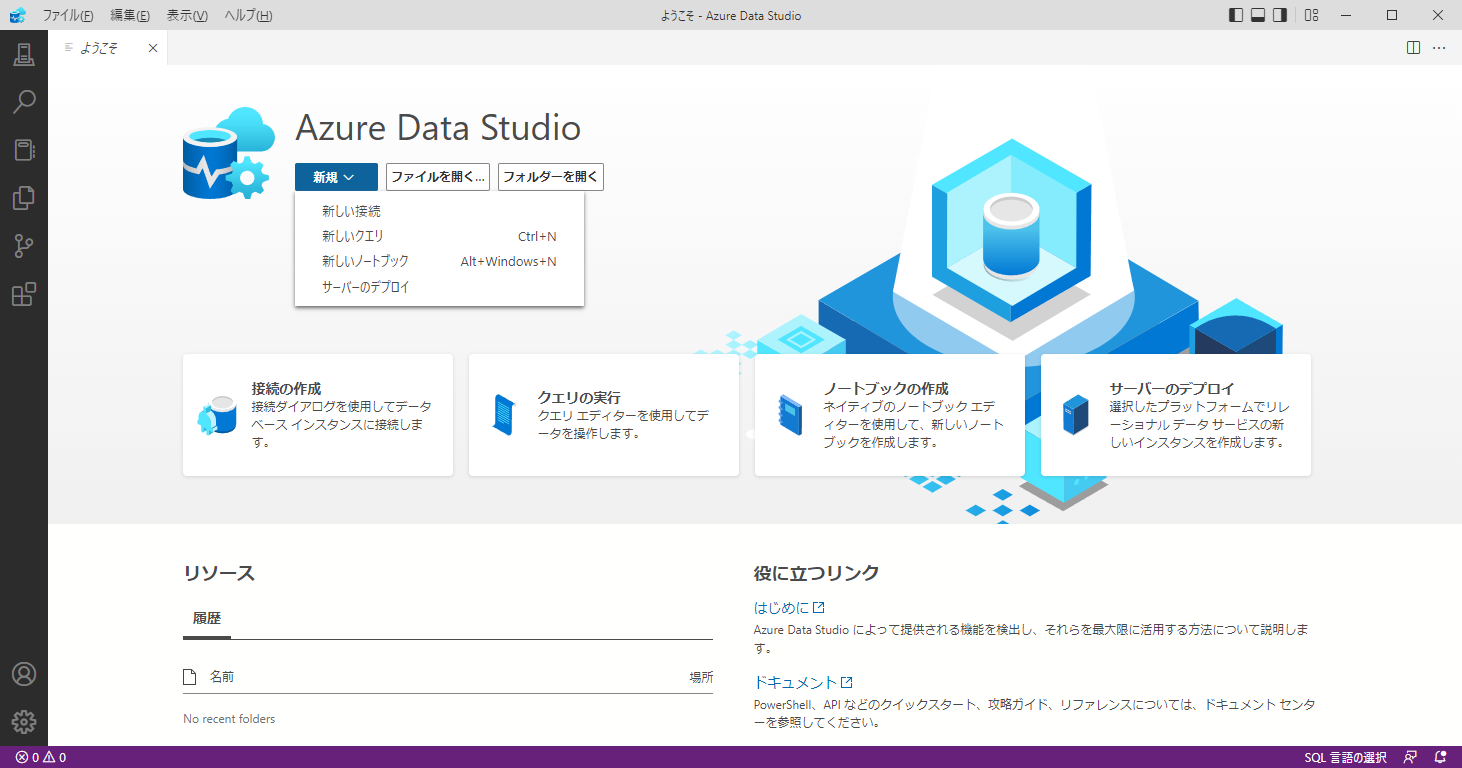Open the ドキュメント link
Image resolution: width=1462 pixels, height=768 pixels.
[x=795, y=682]
